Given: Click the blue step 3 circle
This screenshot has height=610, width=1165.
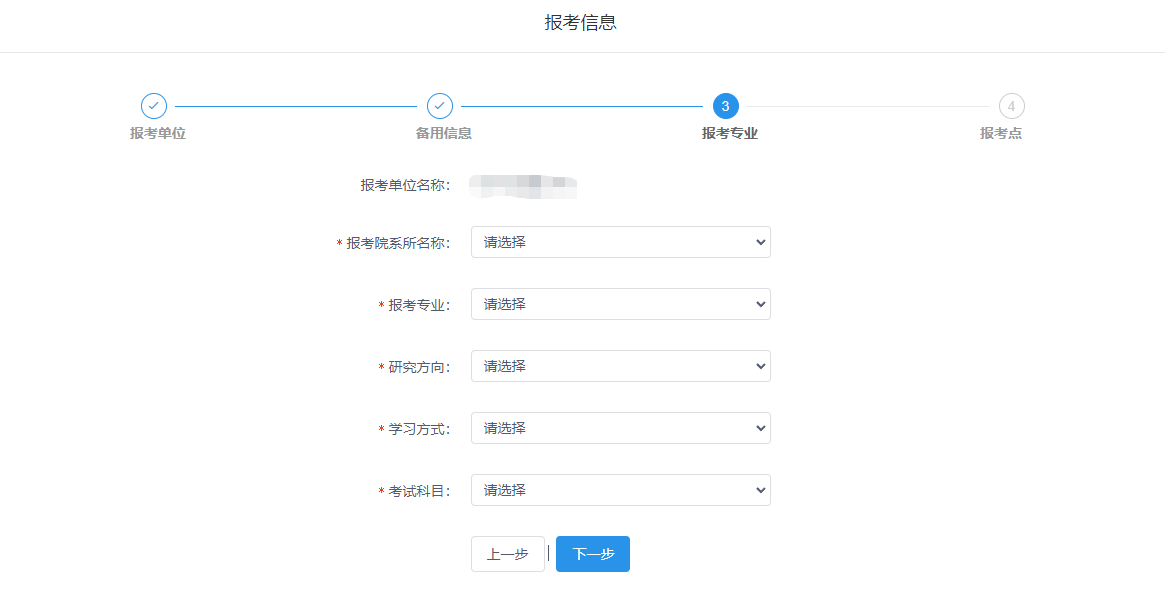Looking at the screenshot, I should (x=726, y=106).
